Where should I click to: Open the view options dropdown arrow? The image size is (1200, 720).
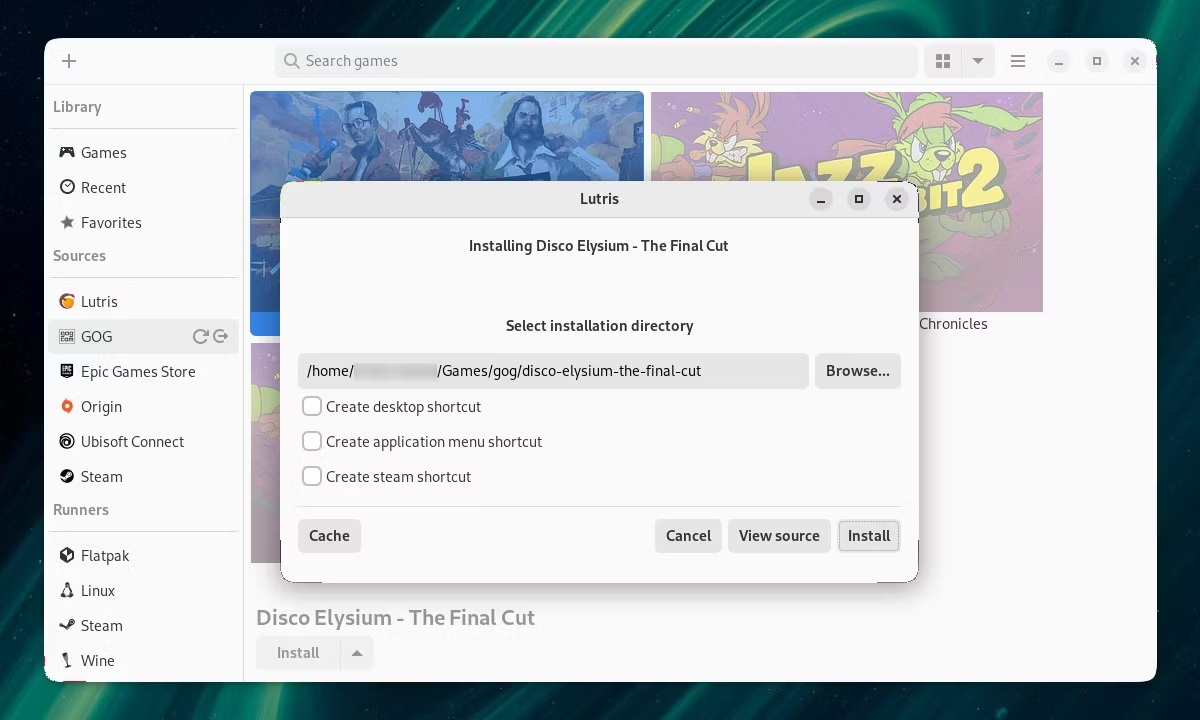[x=978, y=61]
